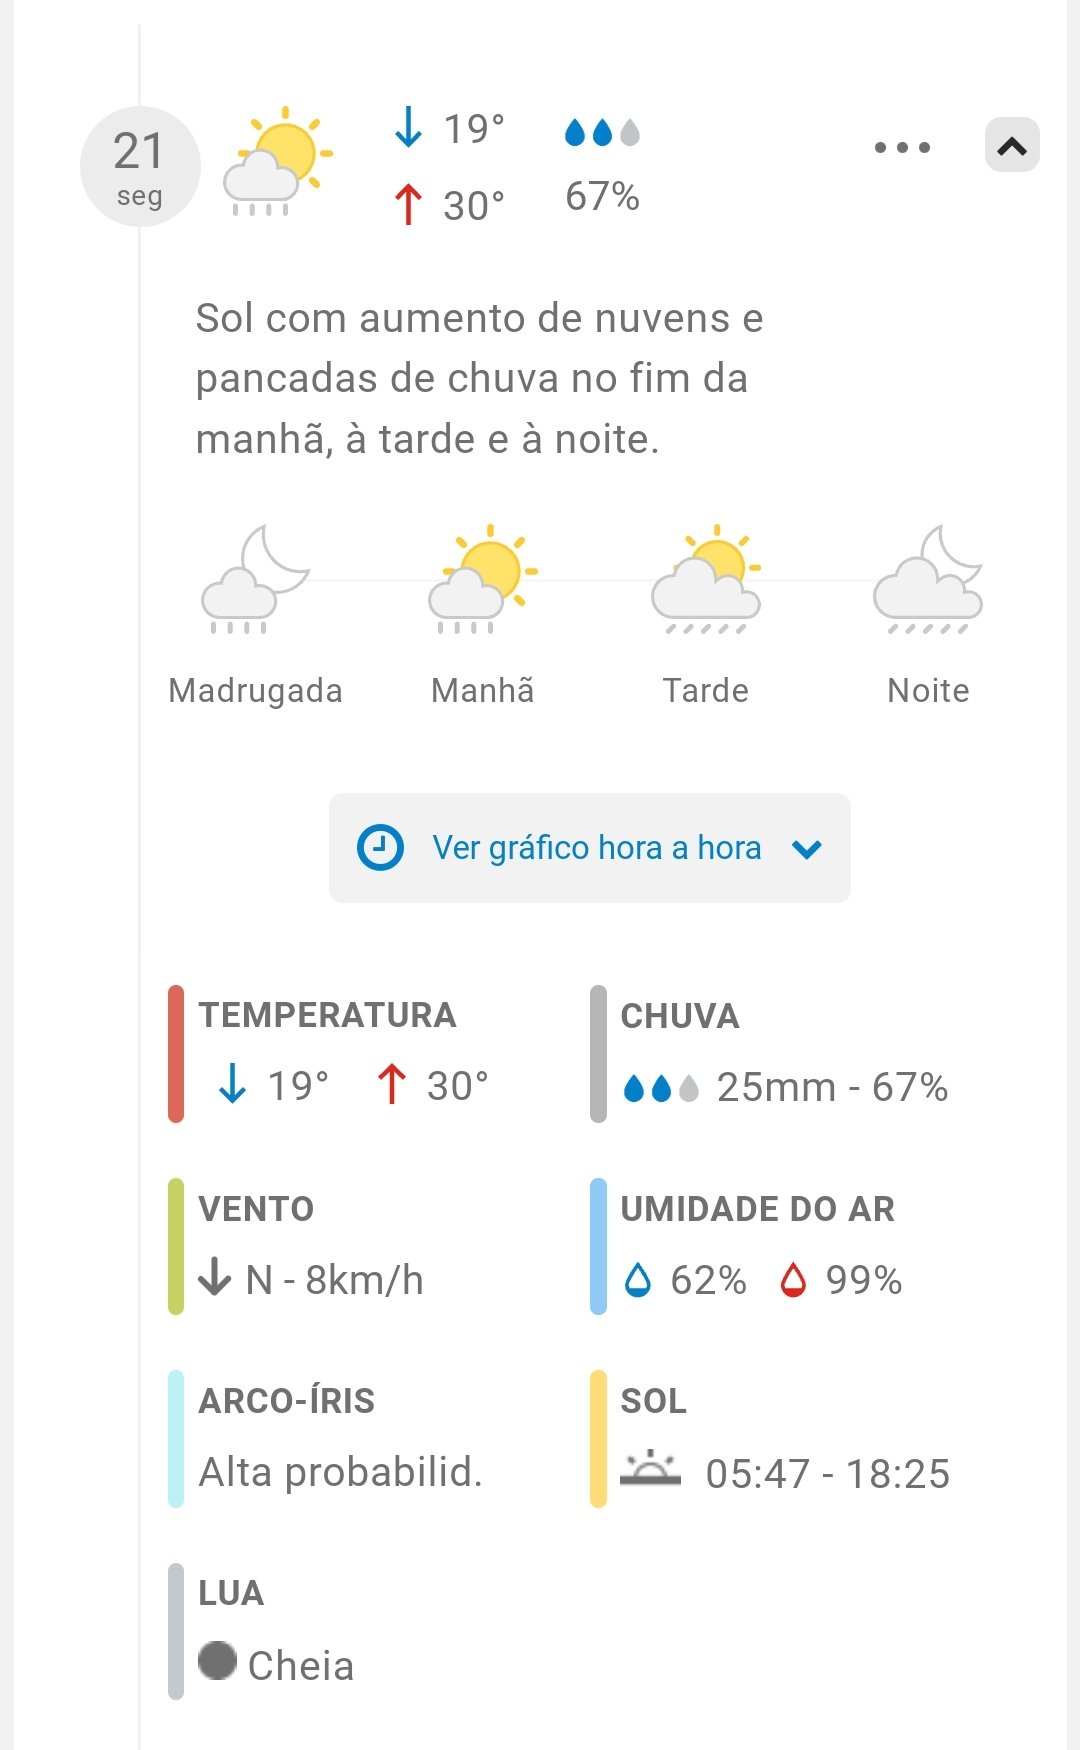Select the Madrugada moon cloud icon
This screenshot has height=1750, width=1080.
tap(255, 580)
